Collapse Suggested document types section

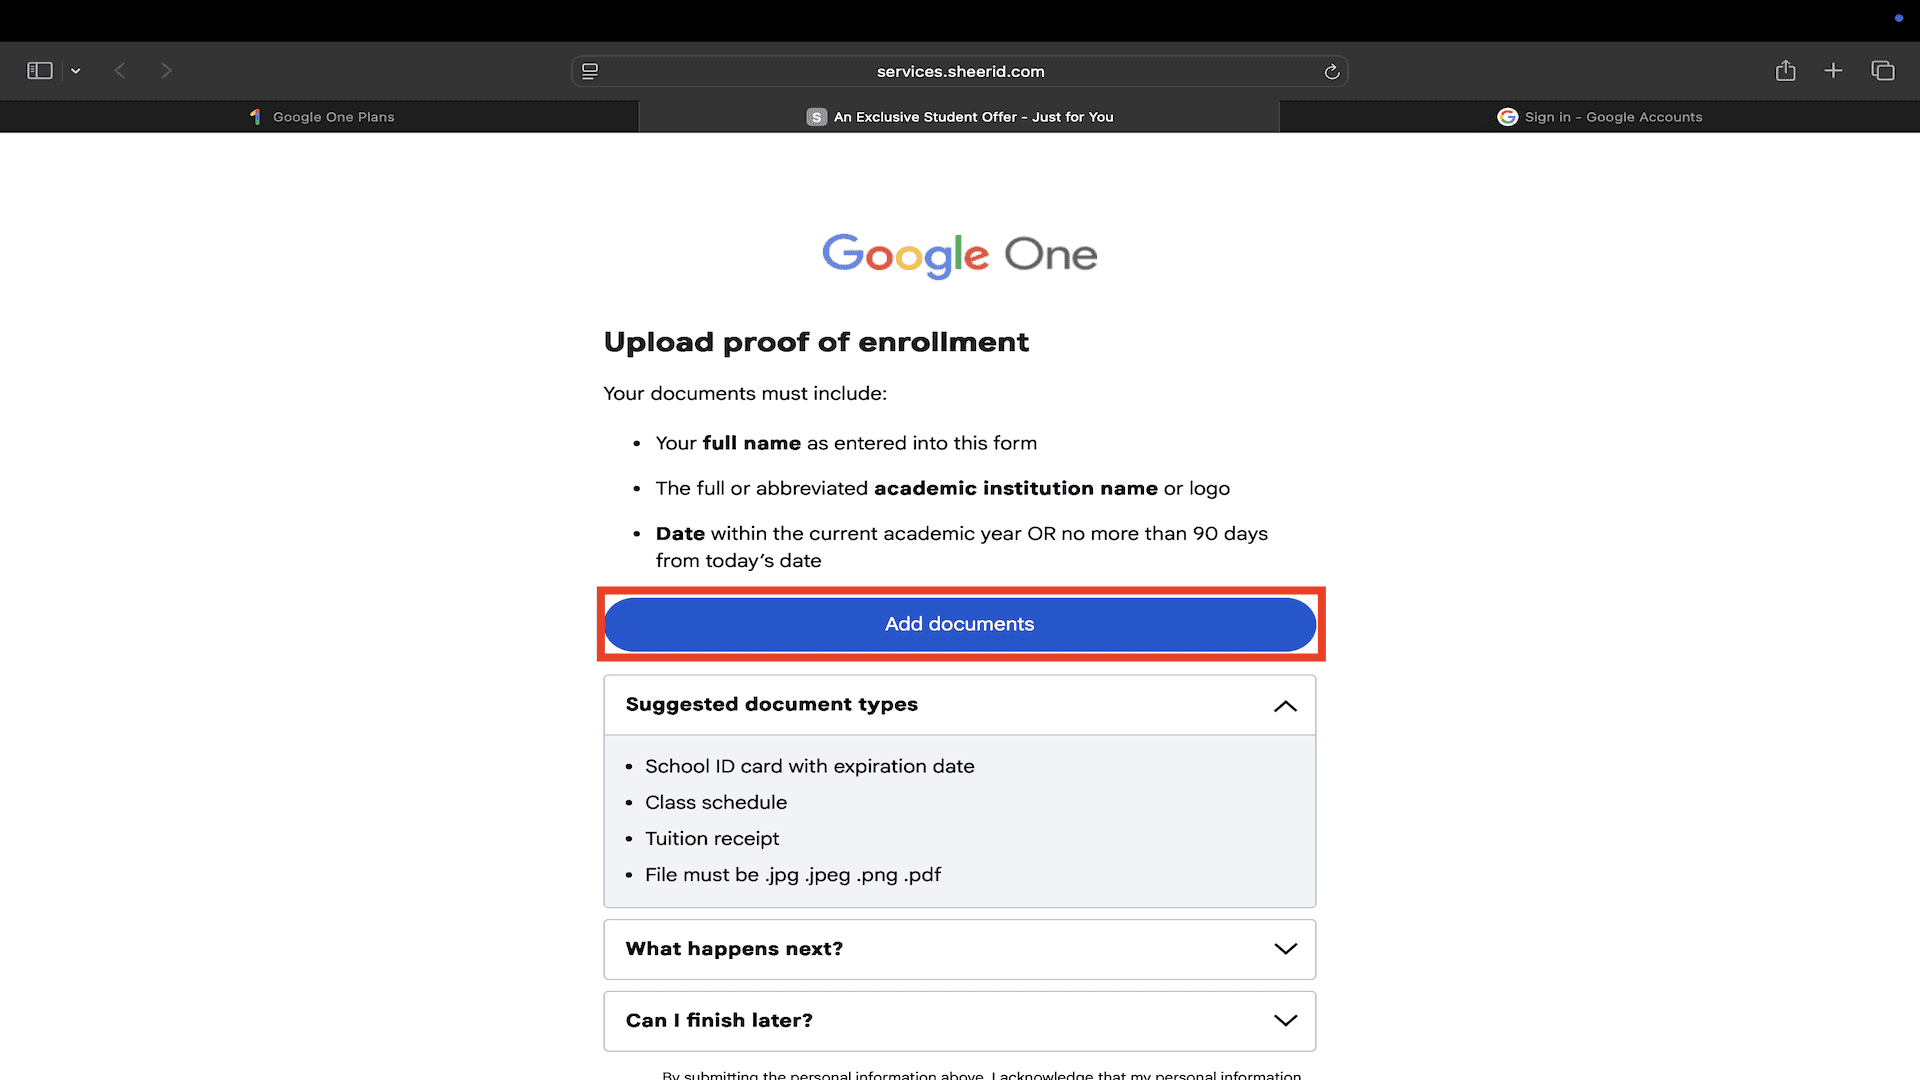pyautogui.click(x=1285, y=706)
